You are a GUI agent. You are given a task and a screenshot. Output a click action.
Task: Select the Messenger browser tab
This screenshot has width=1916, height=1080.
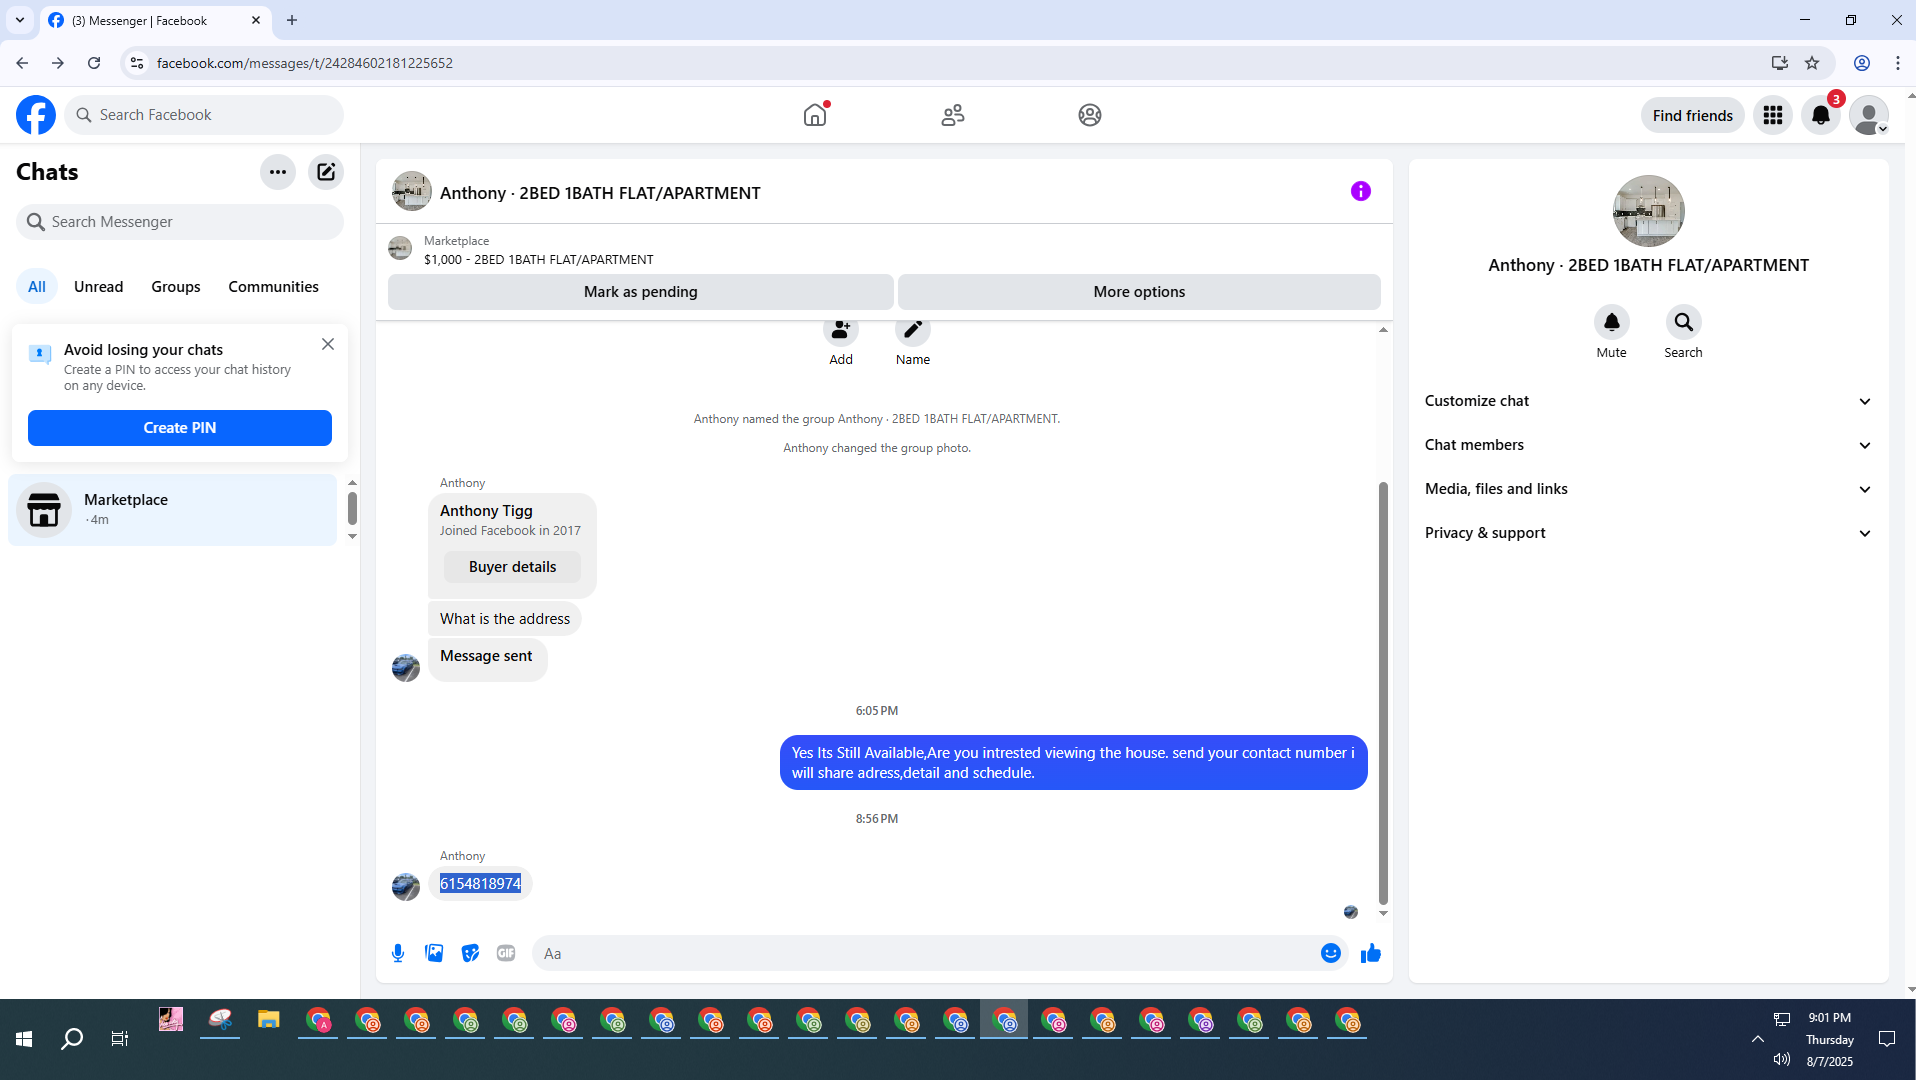pyautogui.click(x=155, y=20)
